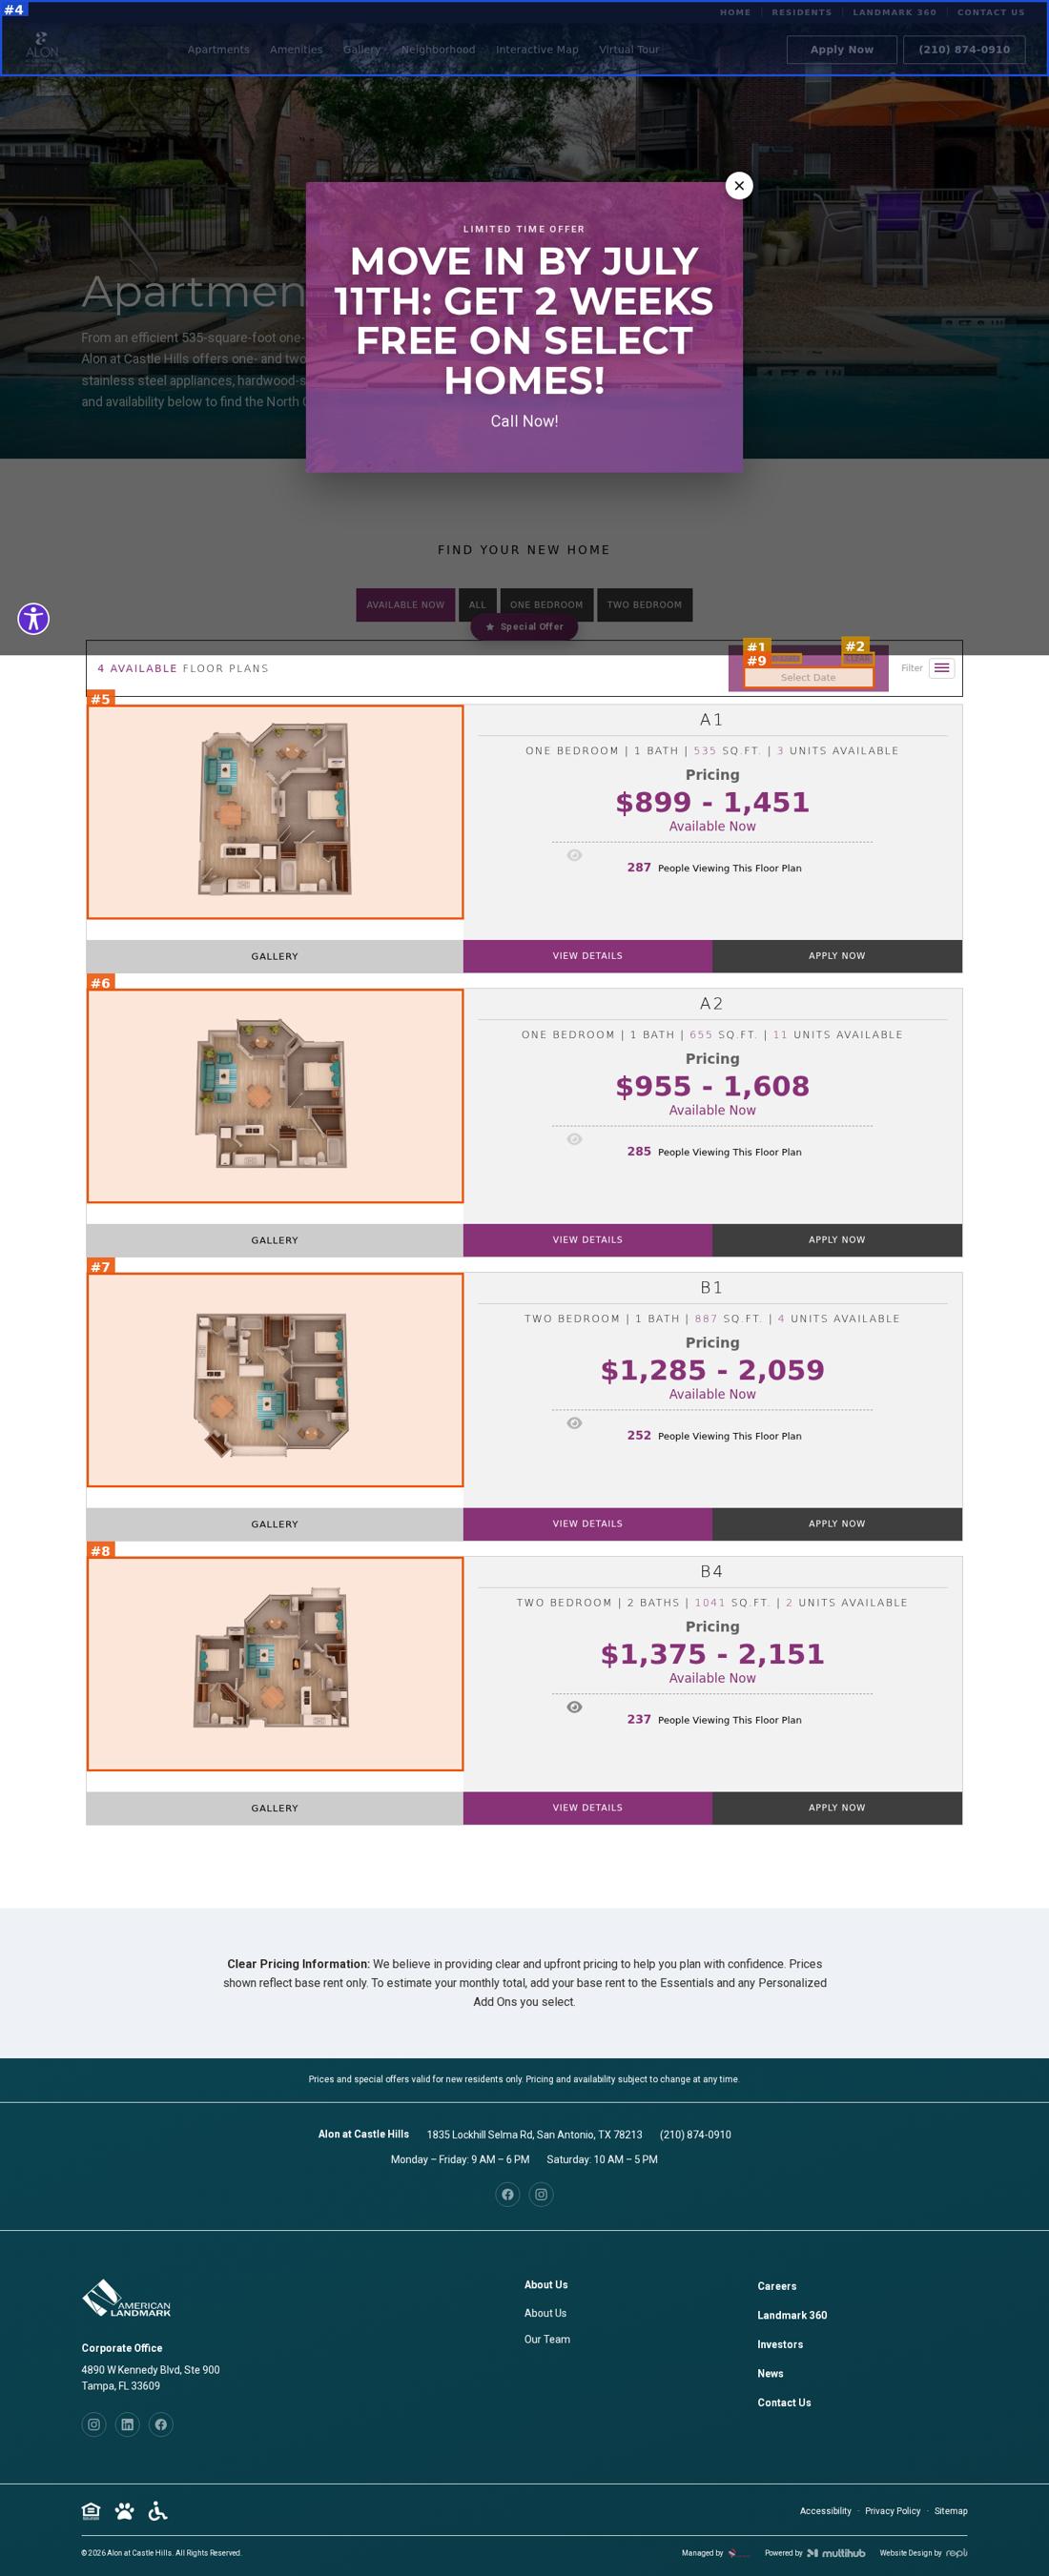Click the pet friendly paw icon
The width and height of the screenshot is (1049, 2576).
point(124,2511)
